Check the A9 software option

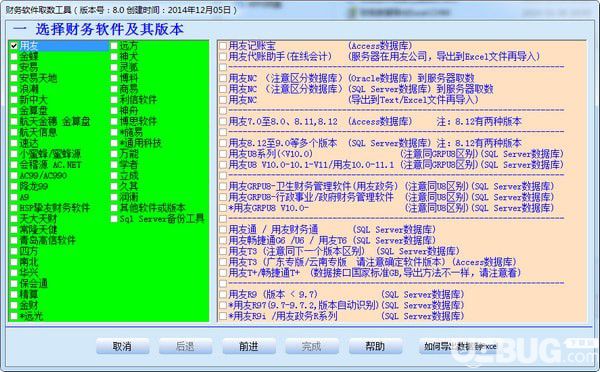pos(14,197)
